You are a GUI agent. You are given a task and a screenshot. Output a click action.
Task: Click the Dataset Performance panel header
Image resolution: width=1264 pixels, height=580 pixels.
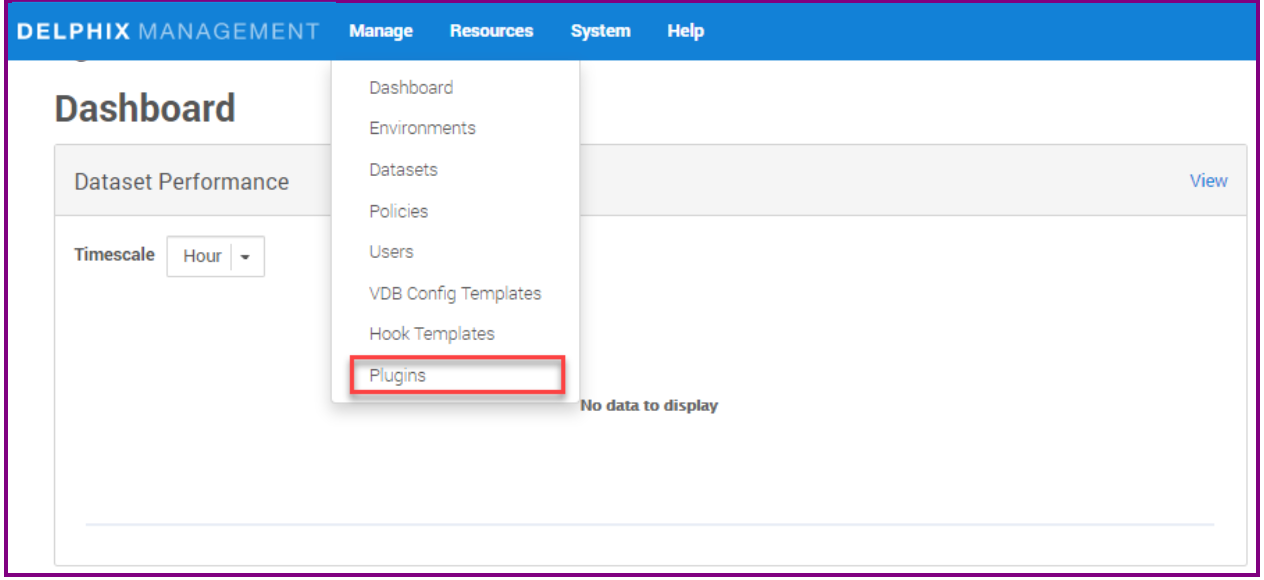point(182,182)
